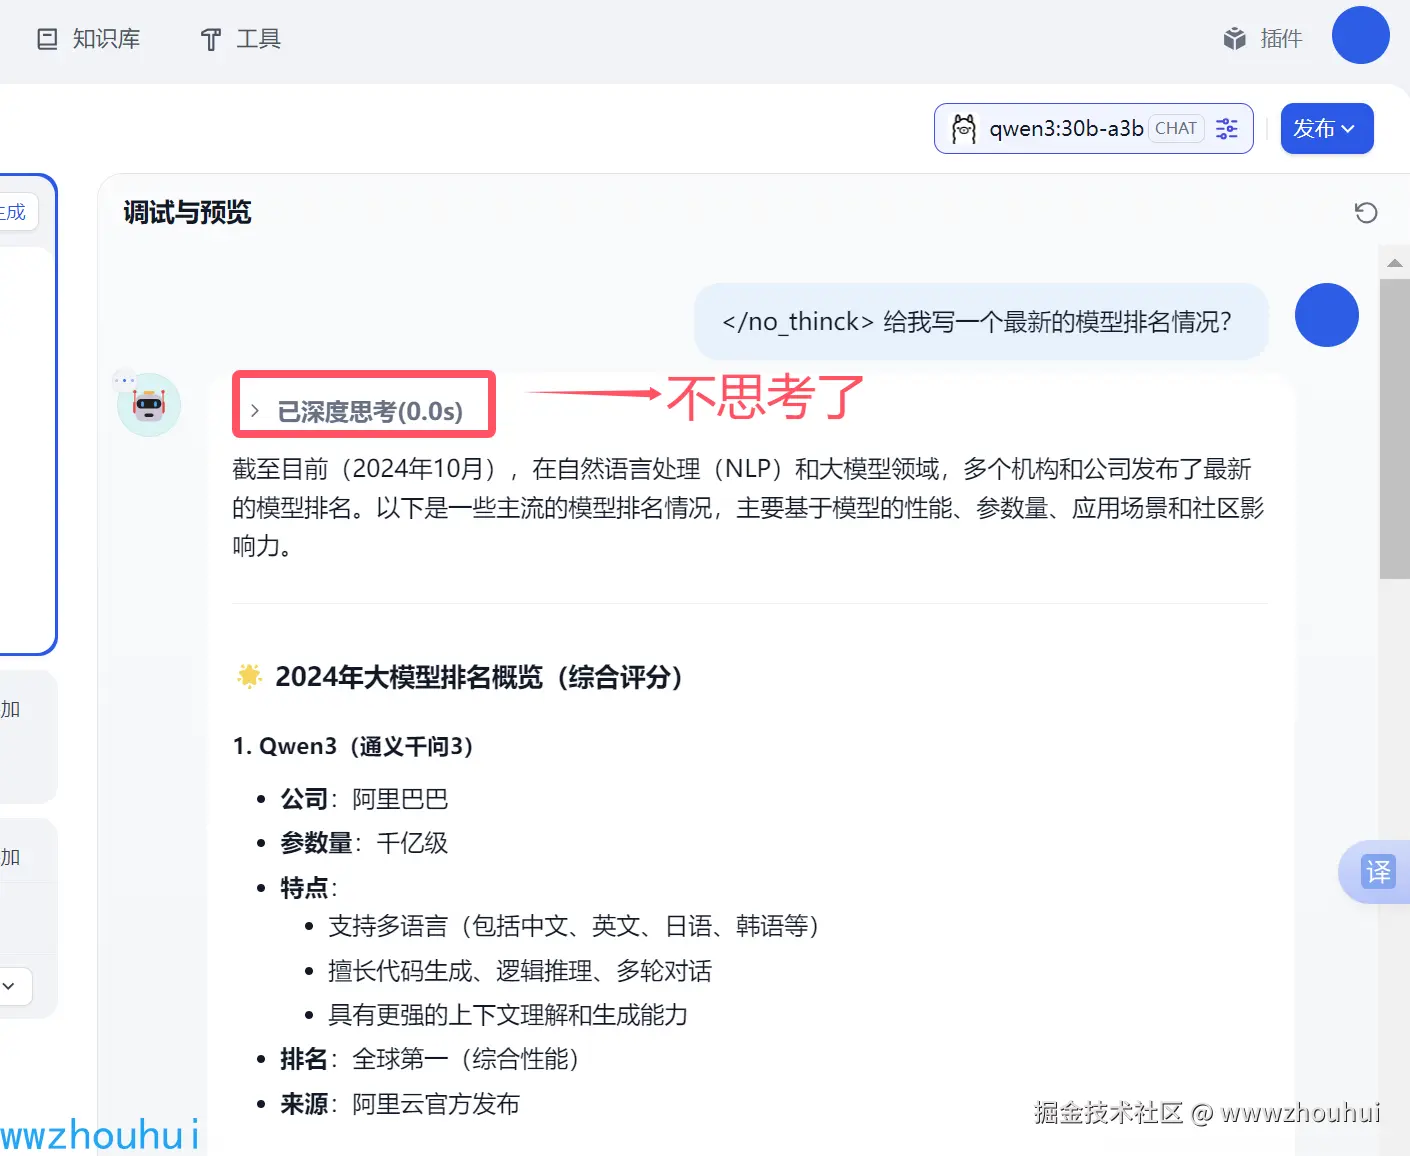The image size is (1410, 1156).
Task: Click the 插件 plugin button
Action: [x=1263, y=39]
